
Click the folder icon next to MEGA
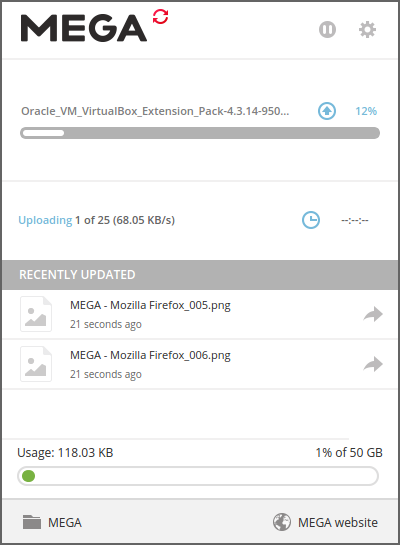click(x=32, y=522)
